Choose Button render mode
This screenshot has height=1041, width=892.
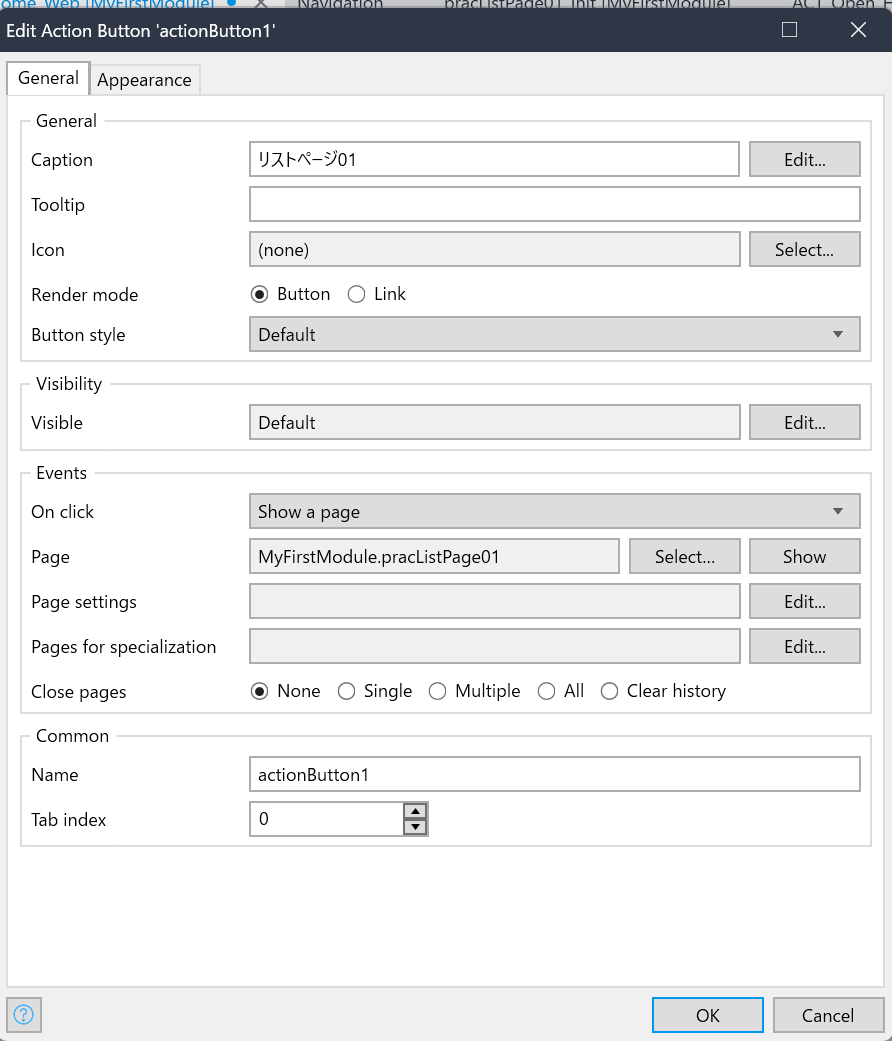(260, 294)
